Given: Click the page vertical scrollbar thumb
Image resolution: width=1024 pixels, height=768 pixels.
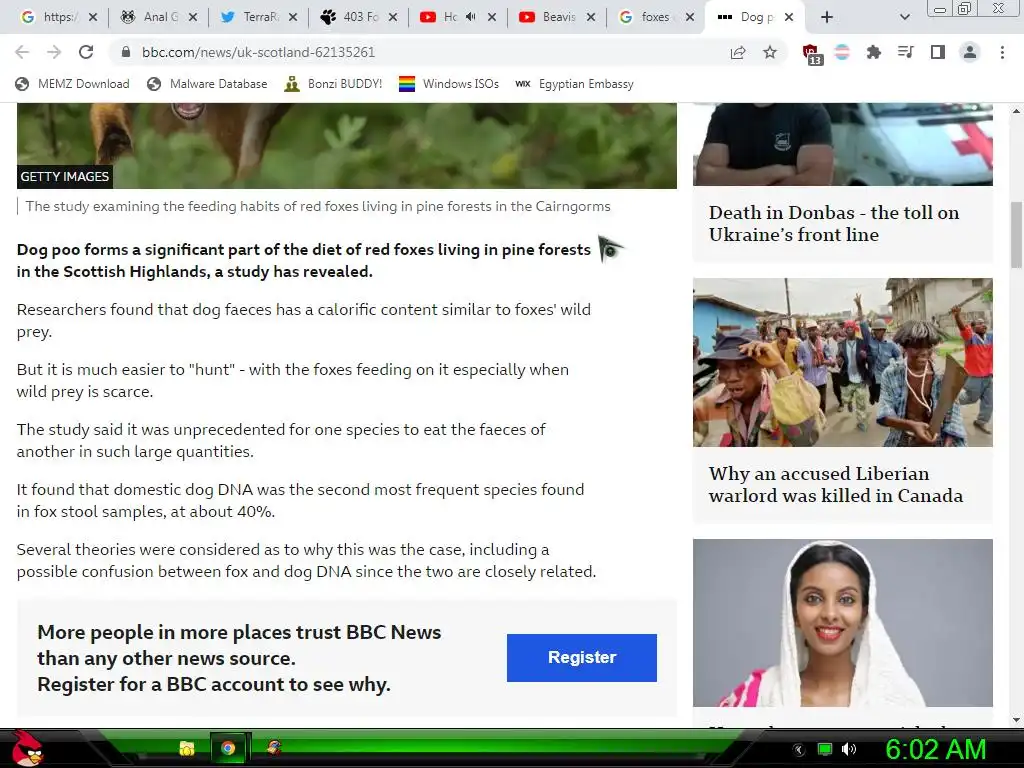Looking at the screenshot, I should [1016, 235].
